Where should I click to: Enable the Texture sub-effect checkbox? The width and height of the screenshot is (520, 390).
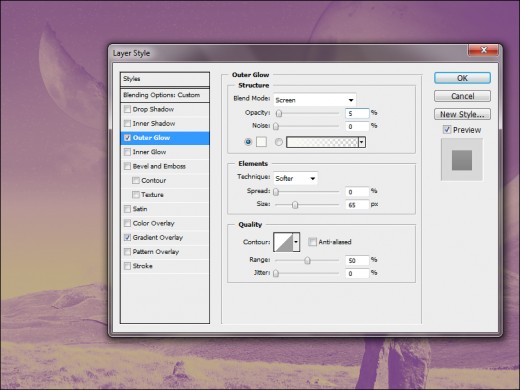(x=136, y=195)
